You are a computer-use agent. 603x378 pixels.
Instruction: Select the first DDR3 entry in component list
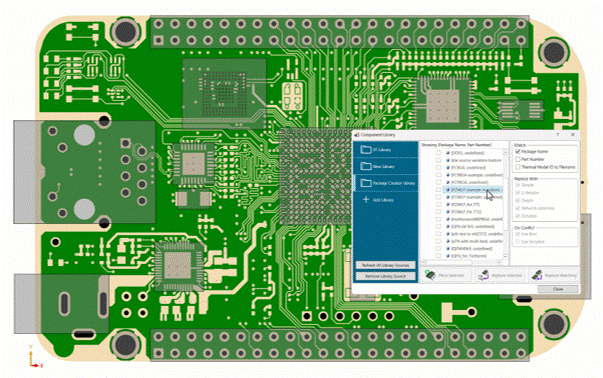pos(468,153)
